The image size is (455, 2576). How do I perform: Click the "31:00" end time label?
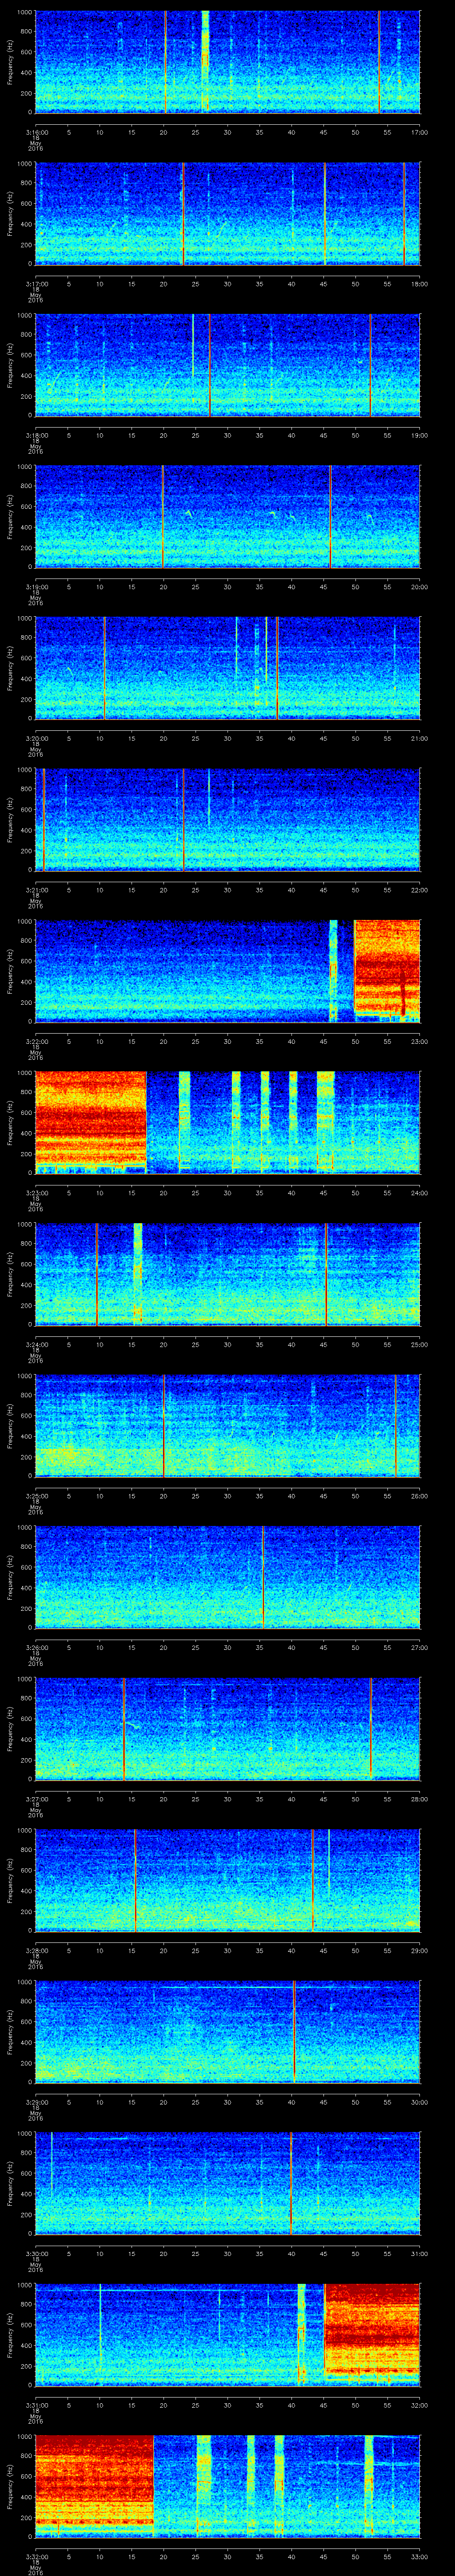coord(419,2252)
